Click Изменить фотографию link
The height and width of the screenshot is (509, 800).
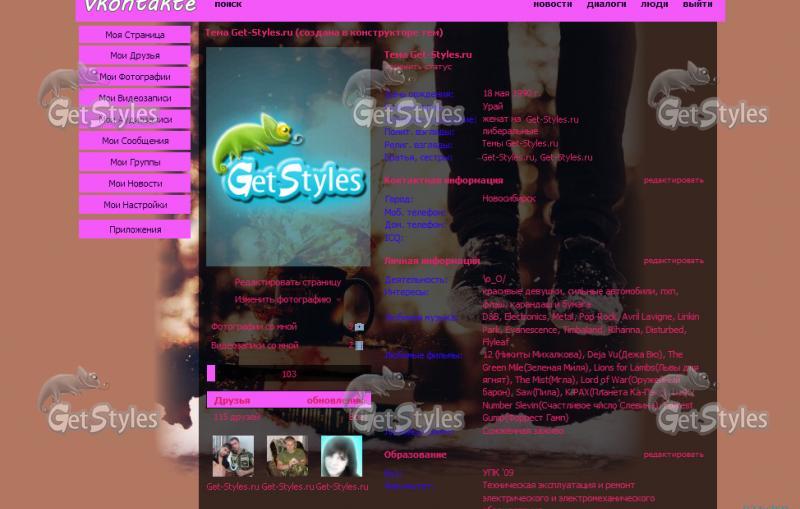point(282,299)
